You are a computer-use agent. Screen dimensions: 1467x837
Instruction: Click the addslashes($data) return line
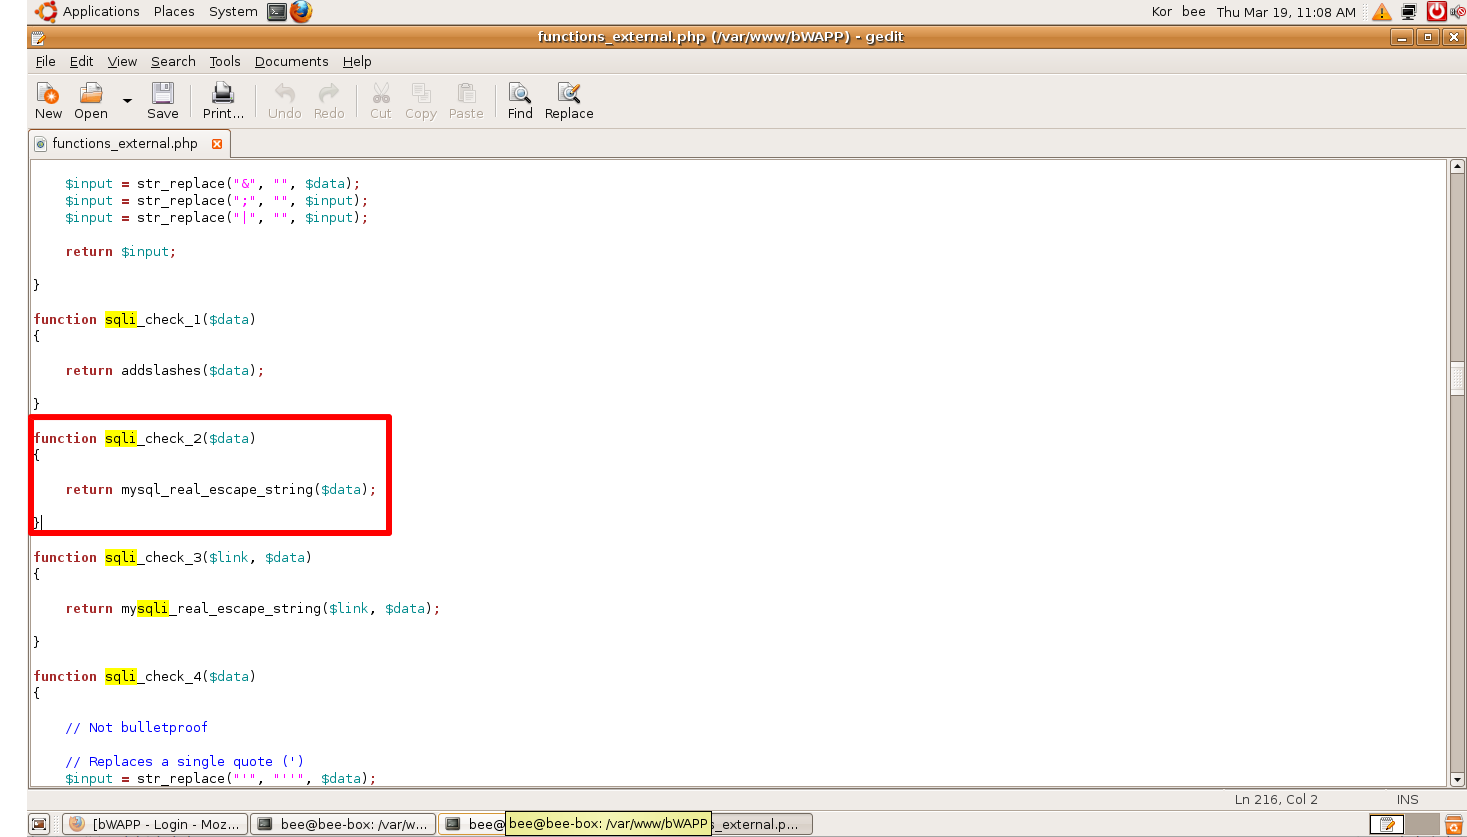(165, 371)
